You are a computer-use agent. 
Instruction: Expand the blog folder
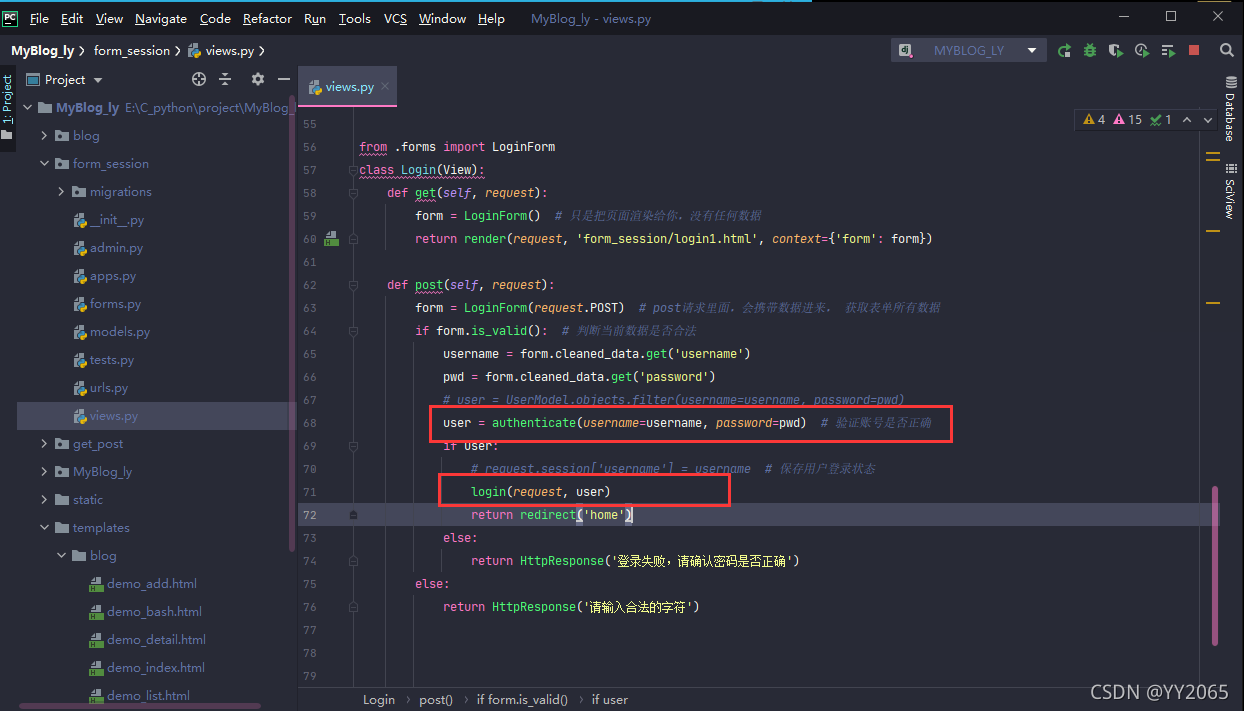44,135
